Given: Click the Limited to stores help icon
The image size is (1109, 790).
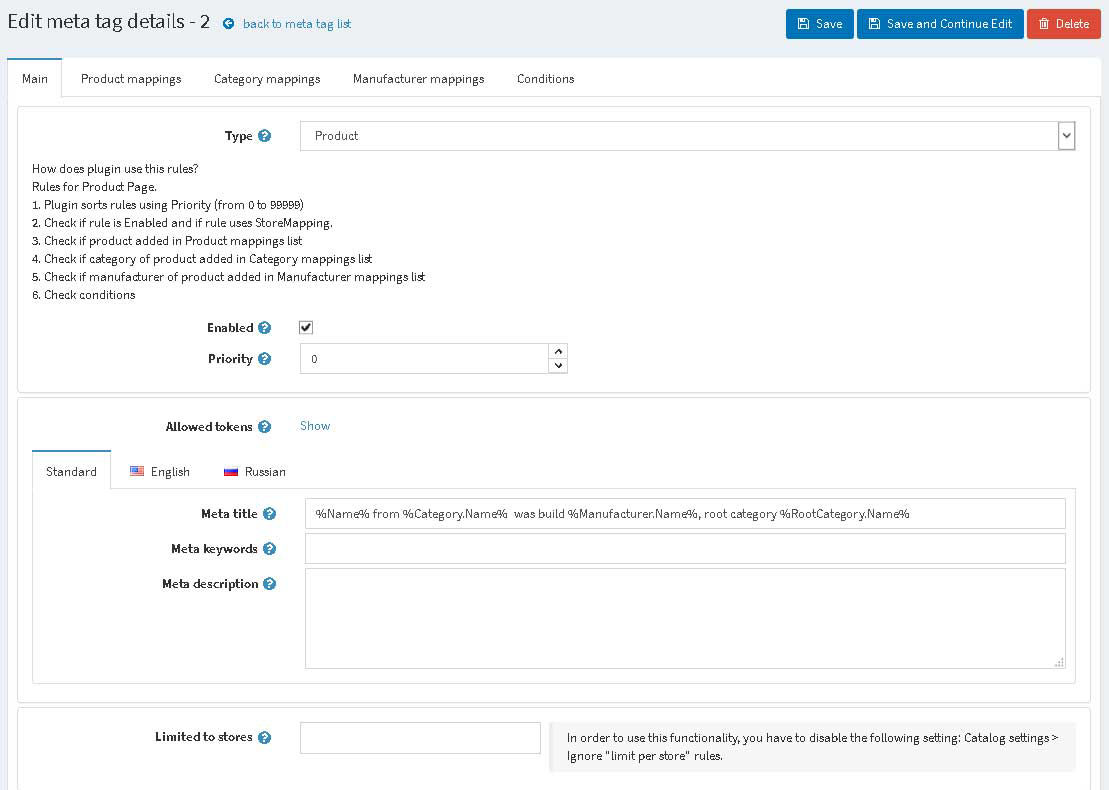Looking at the screenshot, I should click(x=264, y=737).
